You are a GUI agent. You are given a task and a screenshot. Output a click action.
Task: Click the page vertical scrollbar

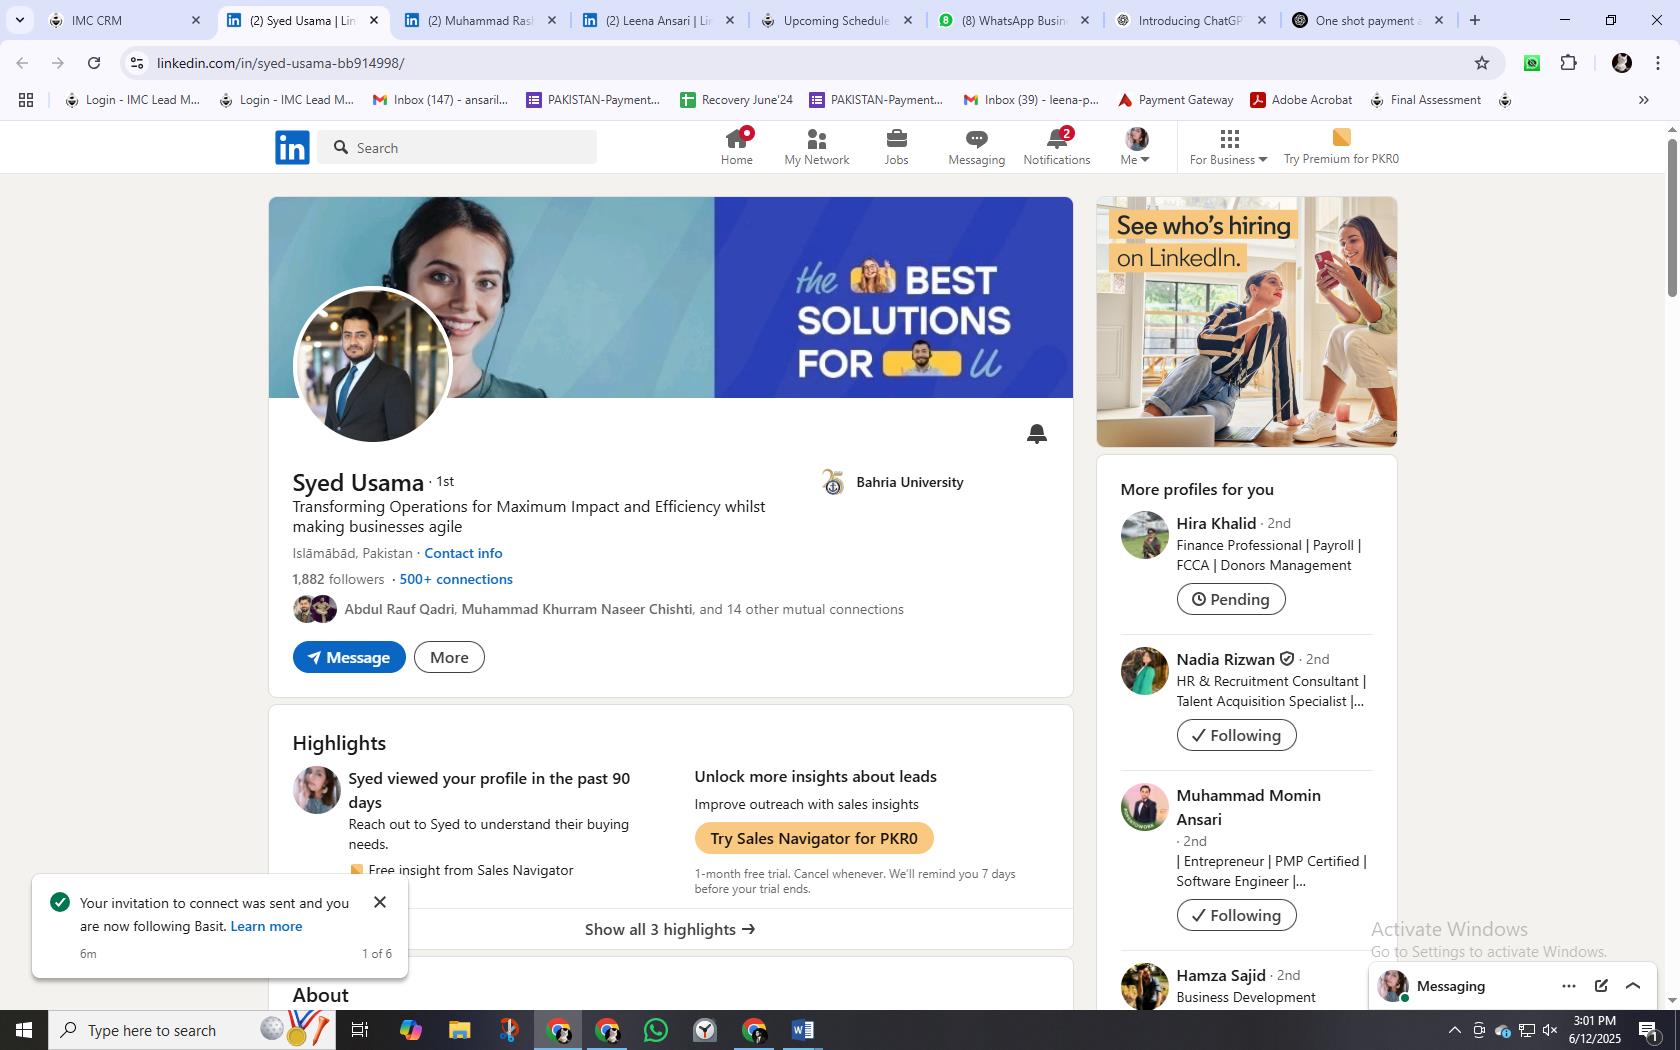coord(1671,217)
